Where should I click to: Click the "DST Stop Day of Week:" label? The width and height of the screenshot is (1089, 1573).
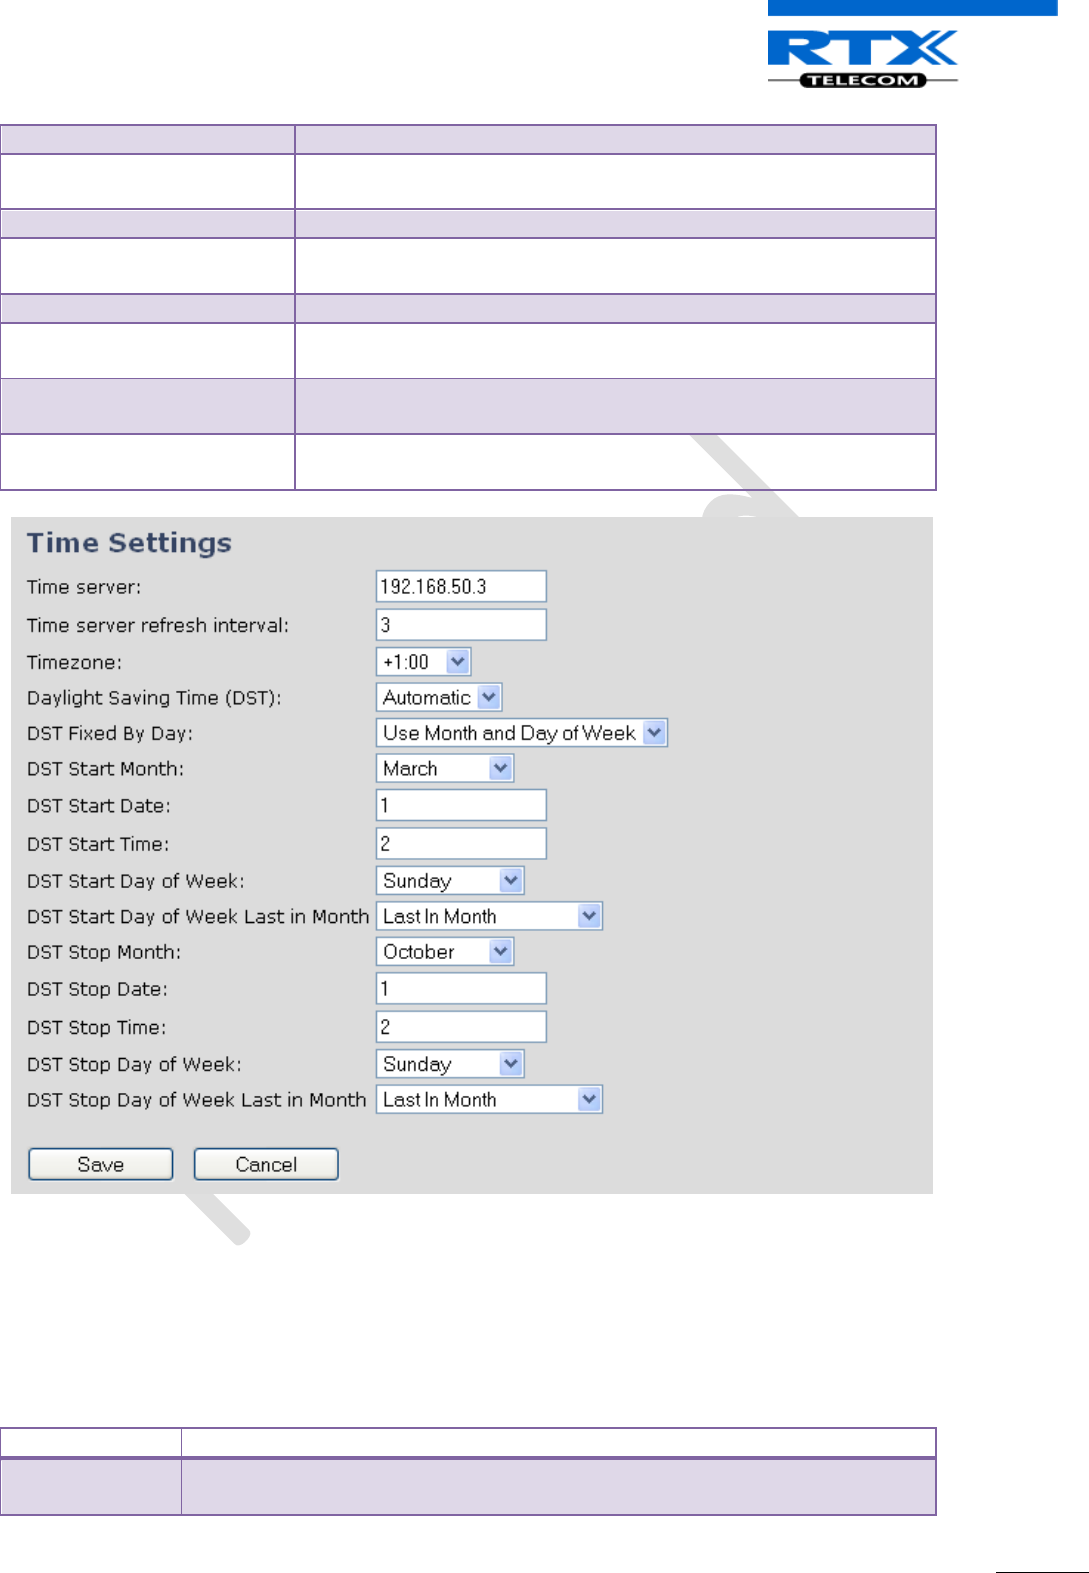point(134,1064)
